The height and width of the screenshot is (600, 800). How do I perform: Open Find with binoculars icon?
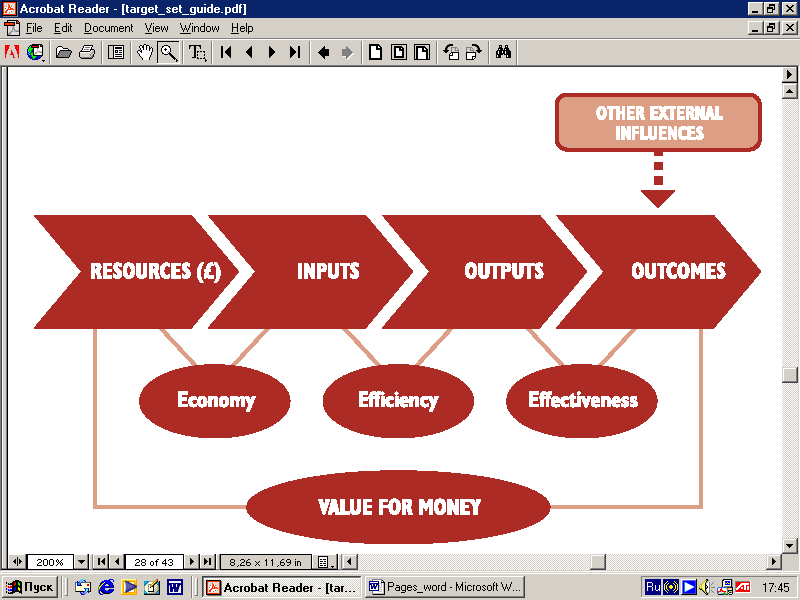[x=503, y=52]
